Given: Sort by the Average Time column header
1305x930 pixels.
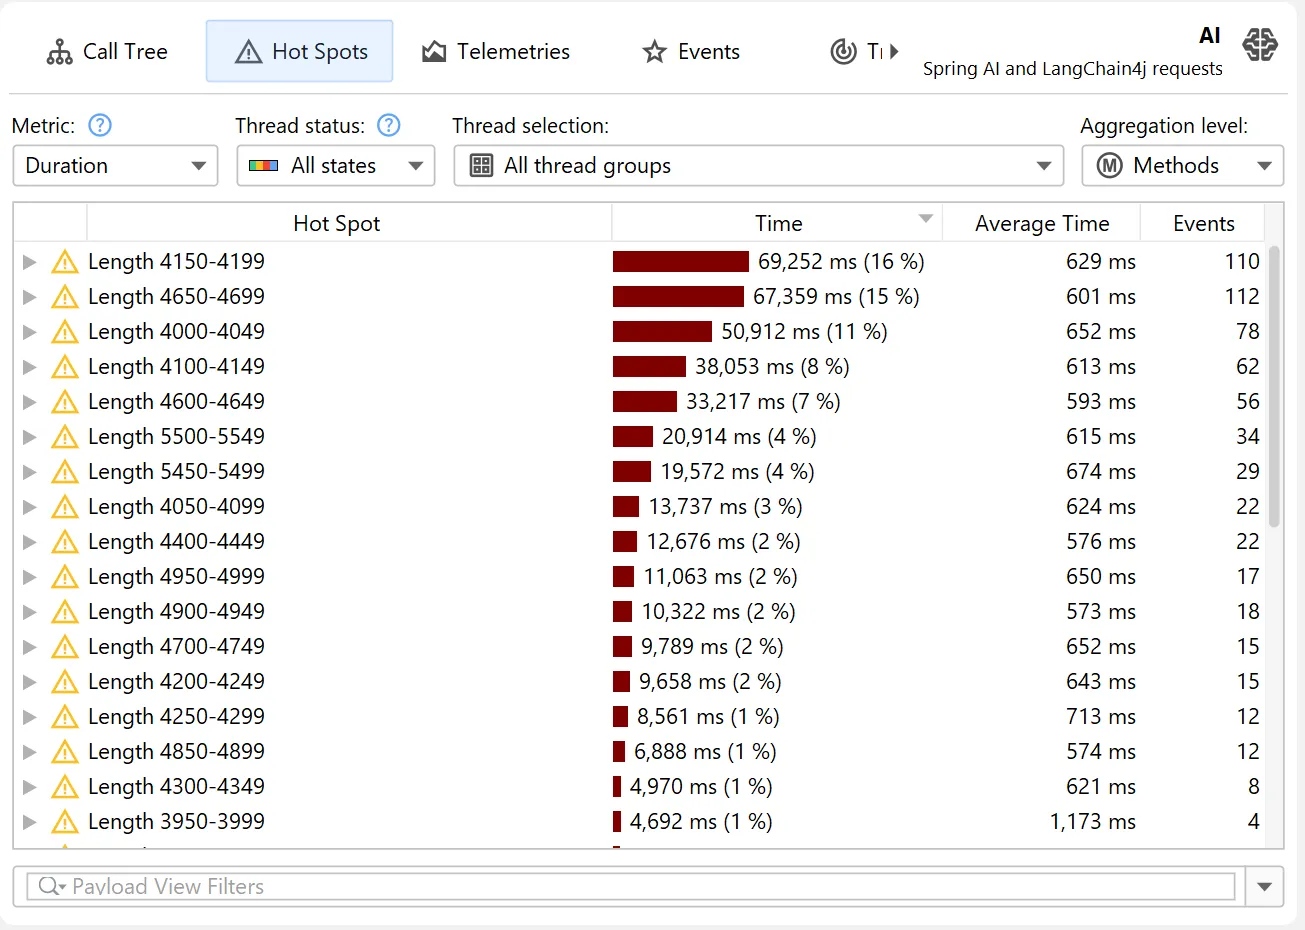Looking at the screenshot, I should coord(1042,223).
